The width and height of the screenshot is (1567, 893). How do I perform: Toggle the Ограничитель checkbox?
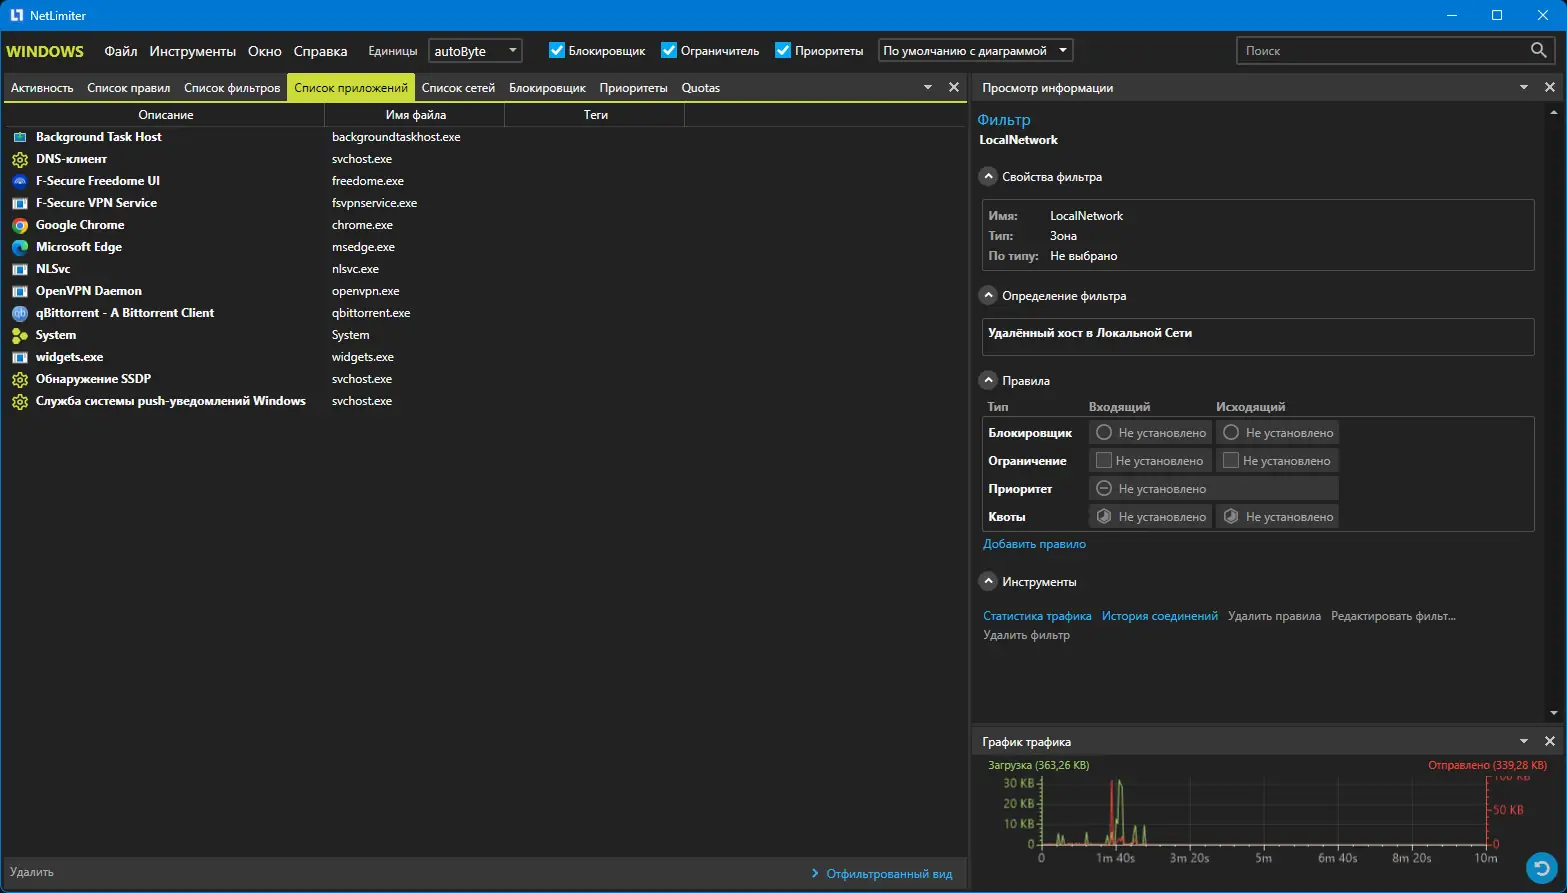[x=669, y=50]
